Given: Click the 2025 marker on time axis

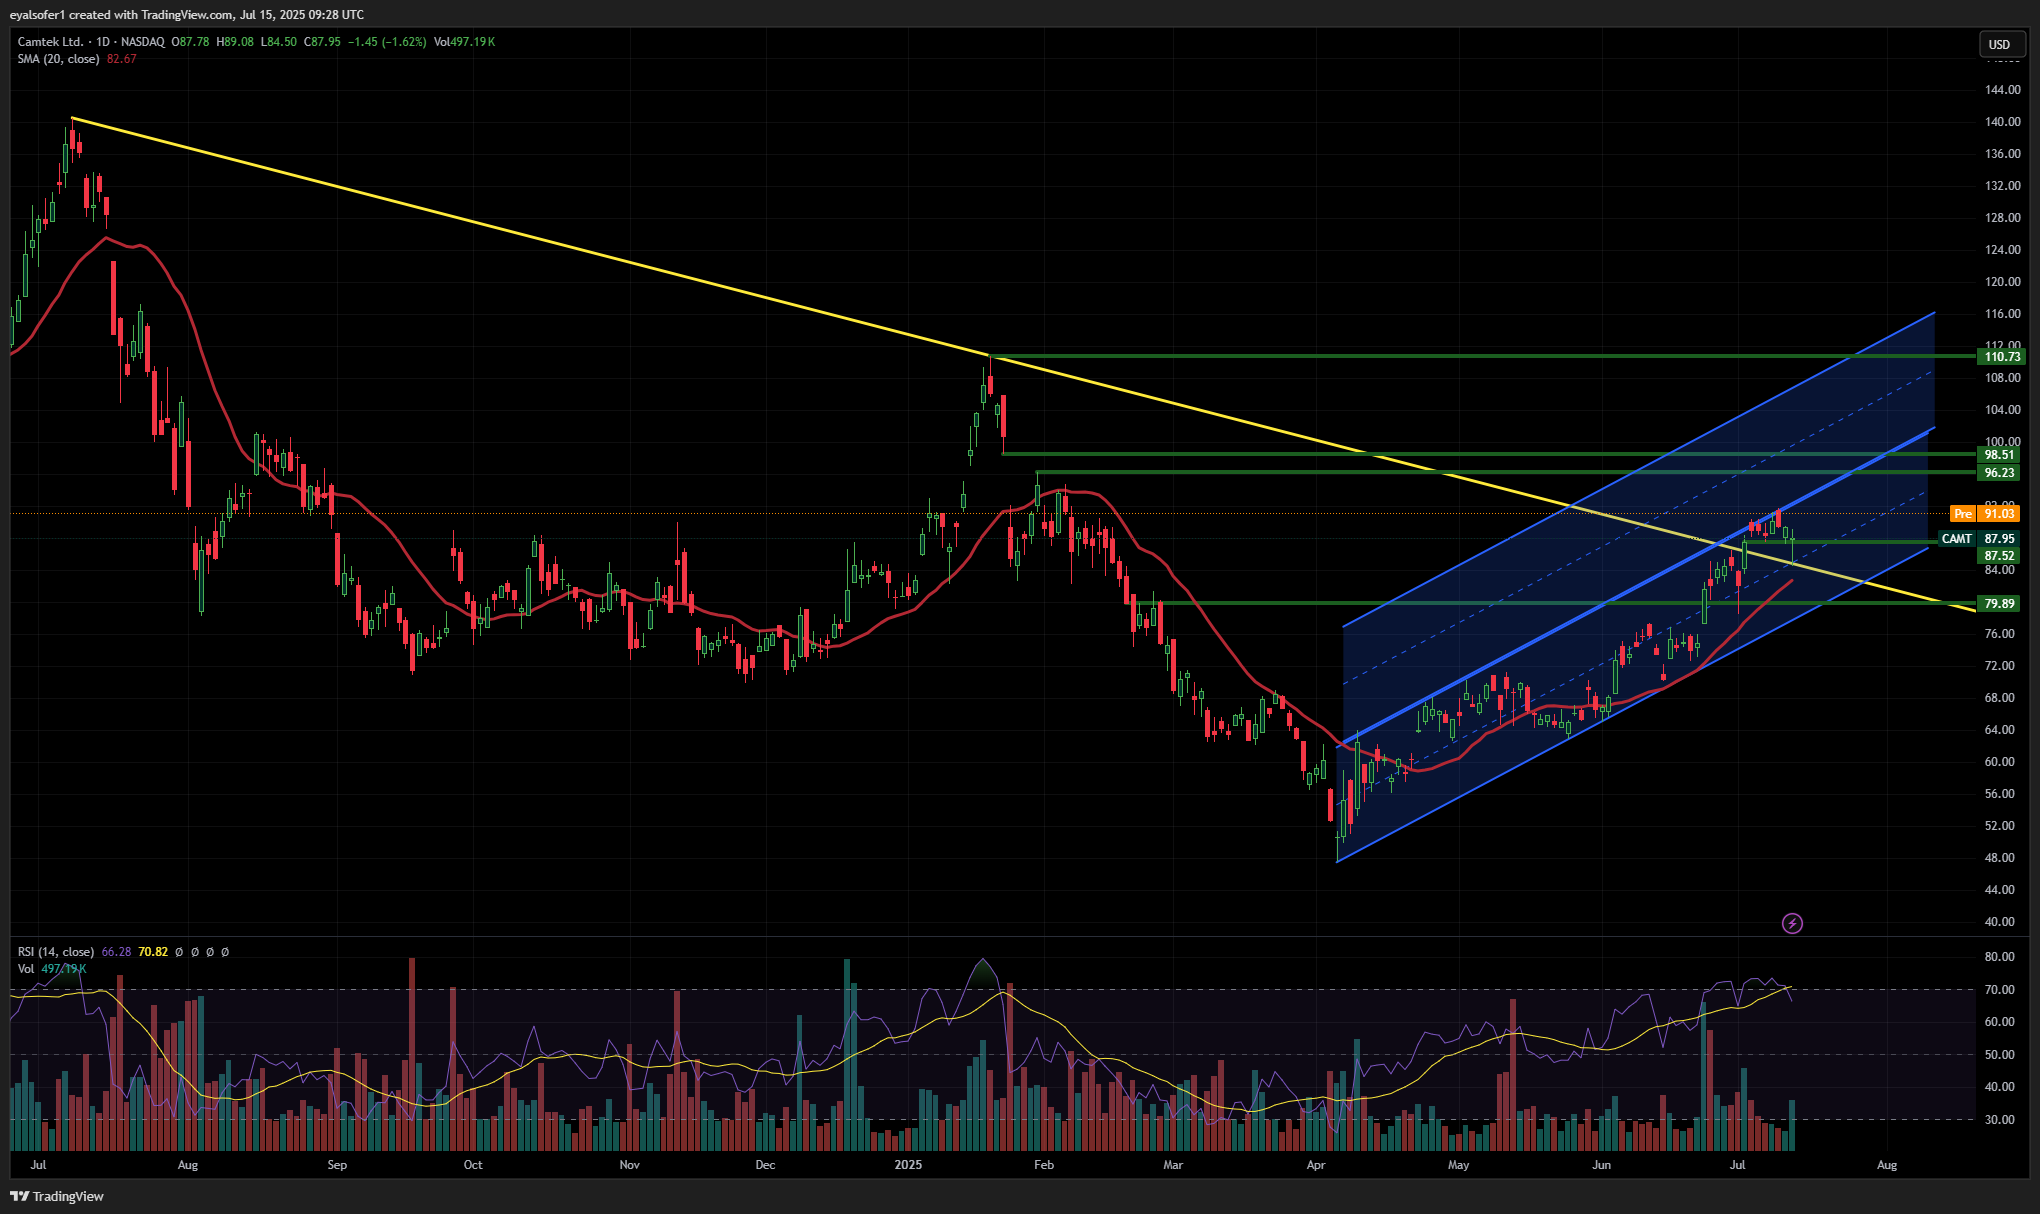Looking at the screenshot, I should (908, 1165).
